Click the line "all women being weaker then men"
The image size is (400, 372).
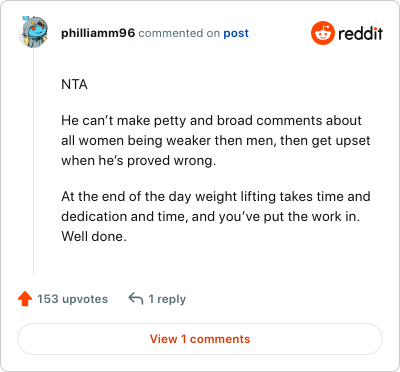click(x=216, y=141)
